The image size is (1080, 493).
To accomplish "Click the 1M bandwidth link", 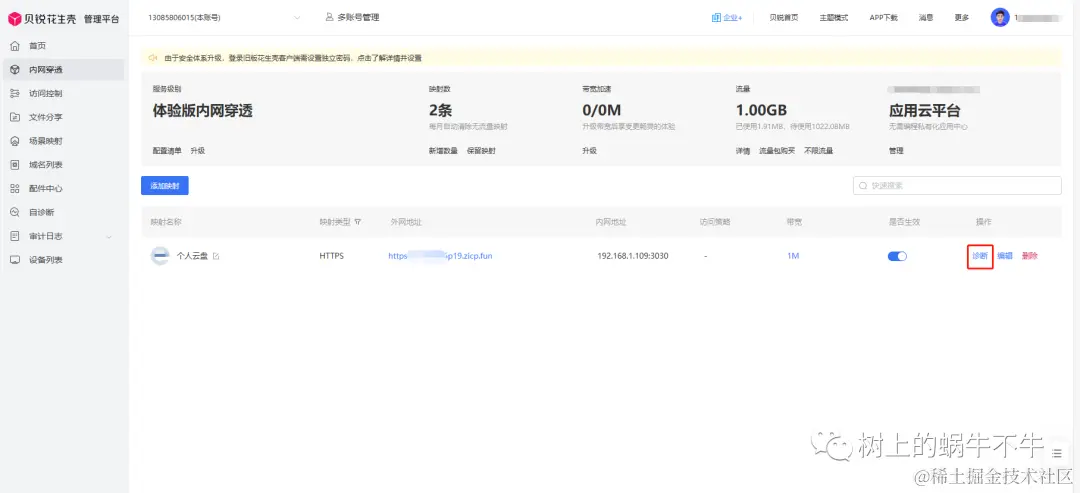I will click(793, 255).
